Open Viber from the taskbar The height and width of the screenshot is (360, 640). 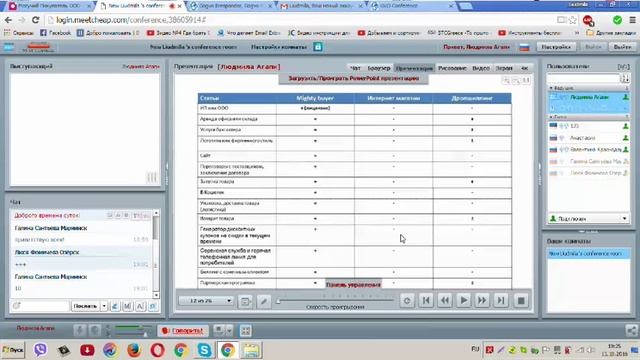click(40, 350)
